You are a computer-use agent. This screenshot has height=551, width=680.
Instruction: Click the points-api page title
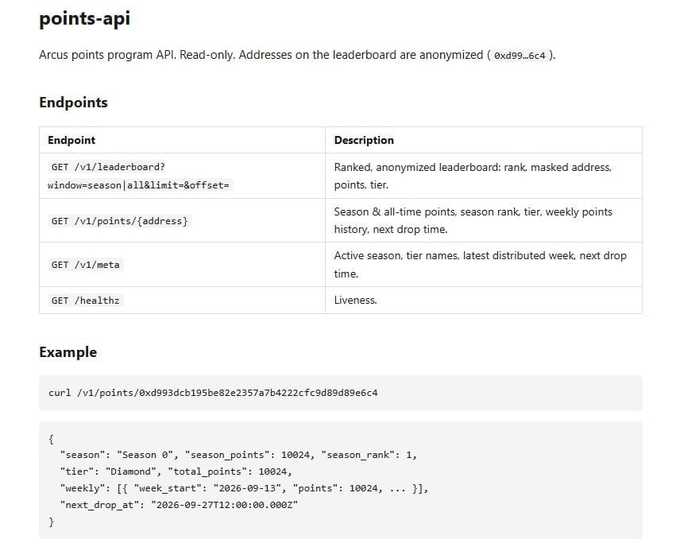click(85, 19)
